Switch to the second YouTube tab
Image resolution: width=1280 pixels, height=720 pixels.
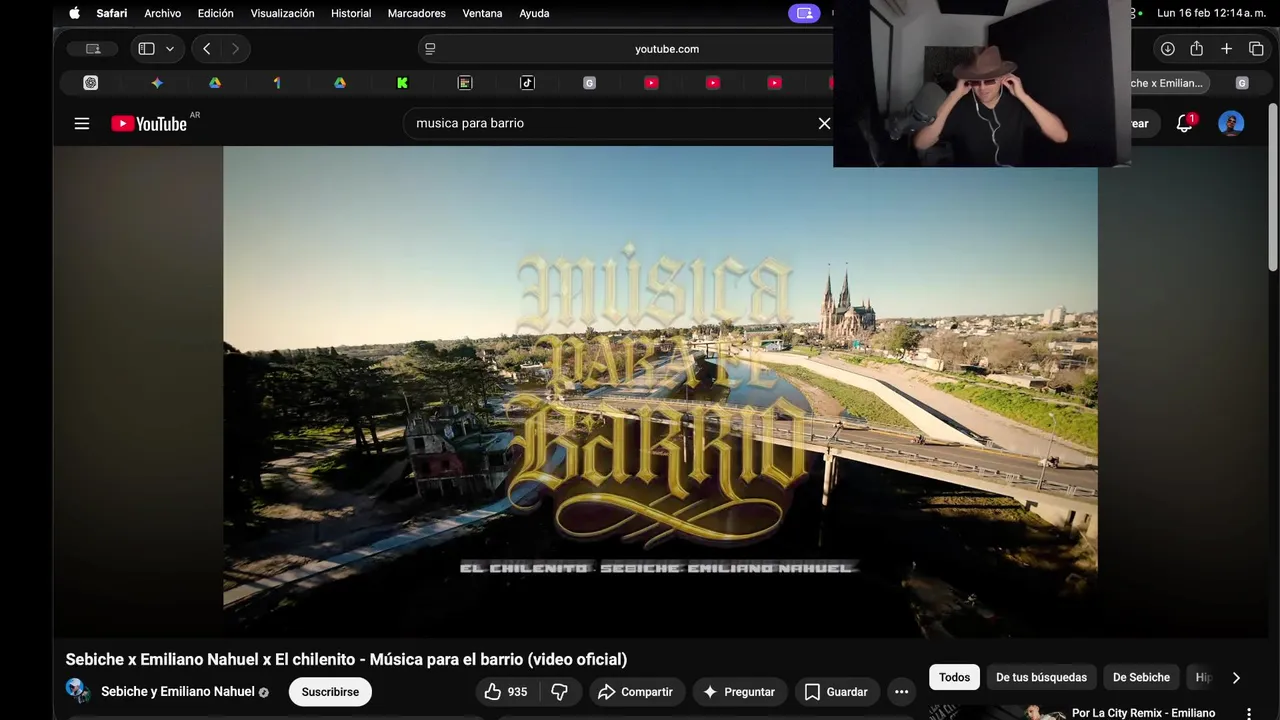point(713,83)
